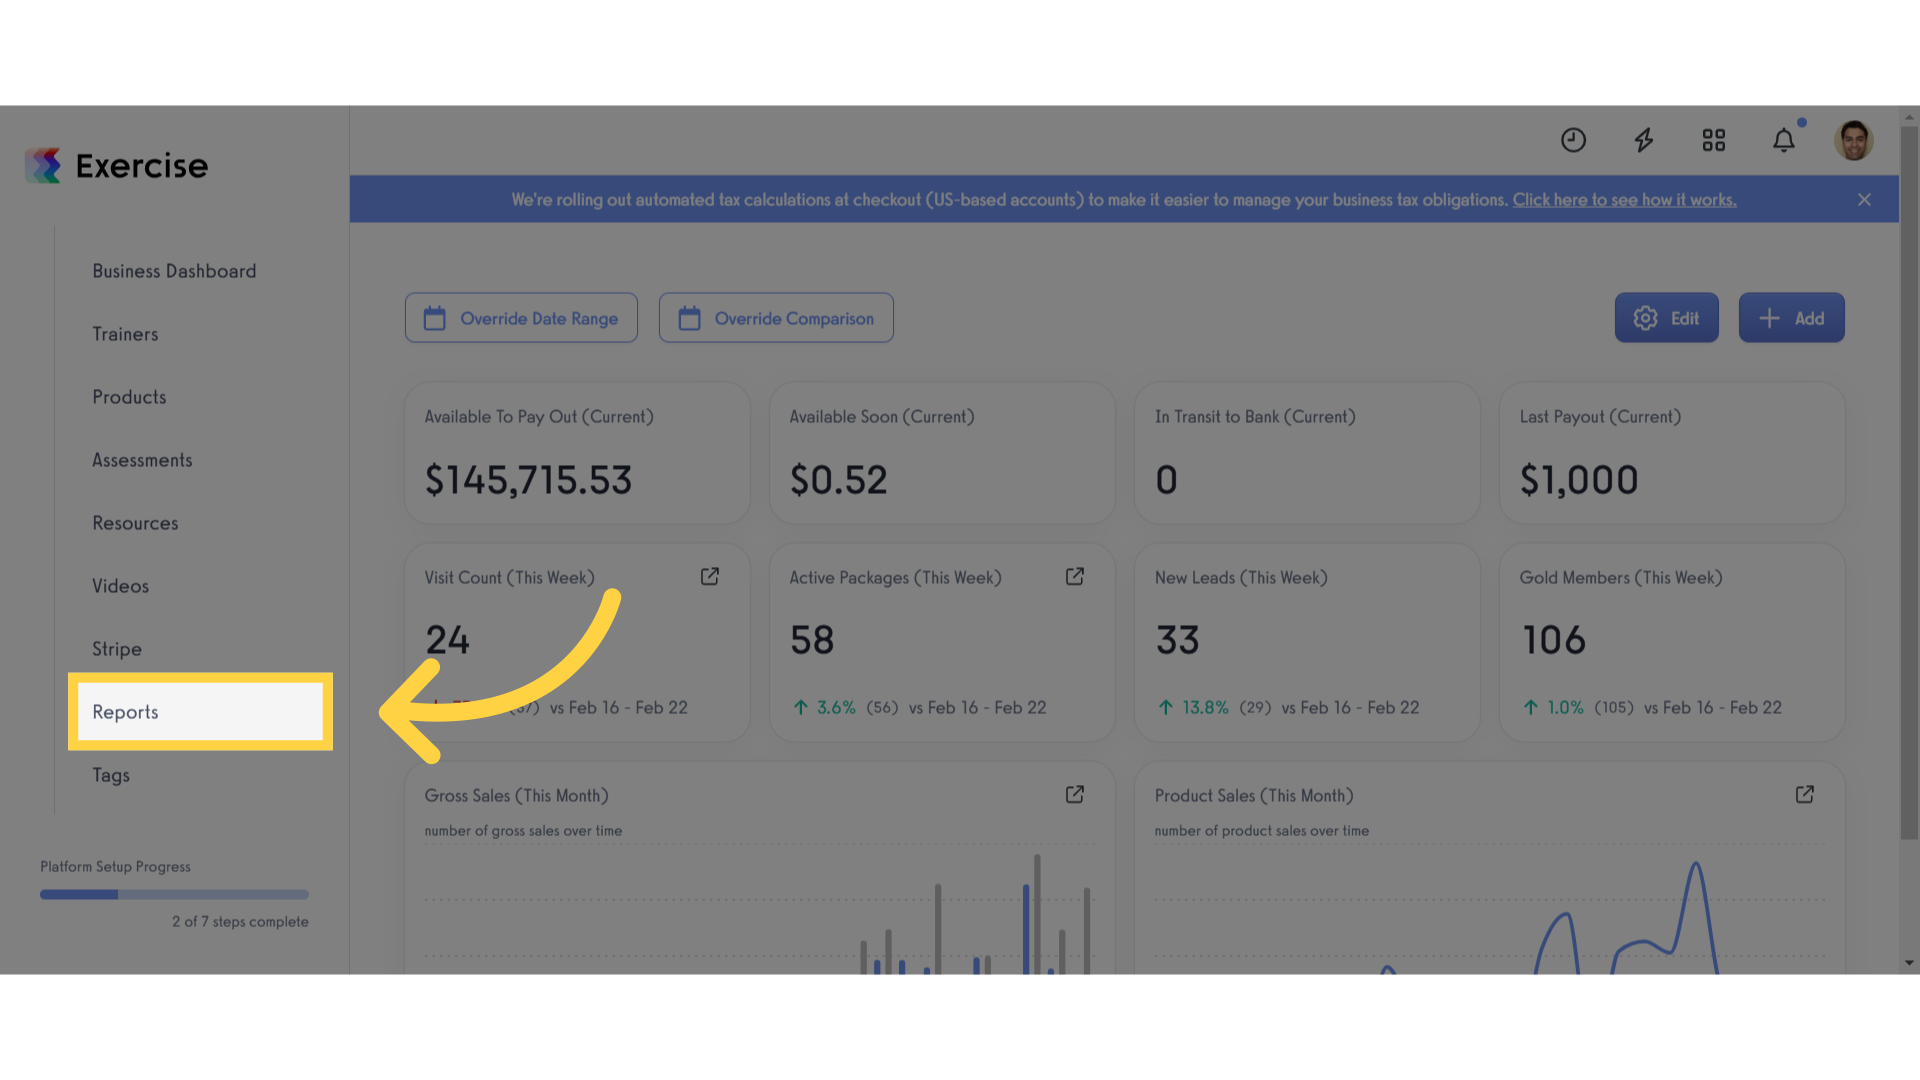Click the Override Date Range button
The image size is (1920, 1080).
521,318
